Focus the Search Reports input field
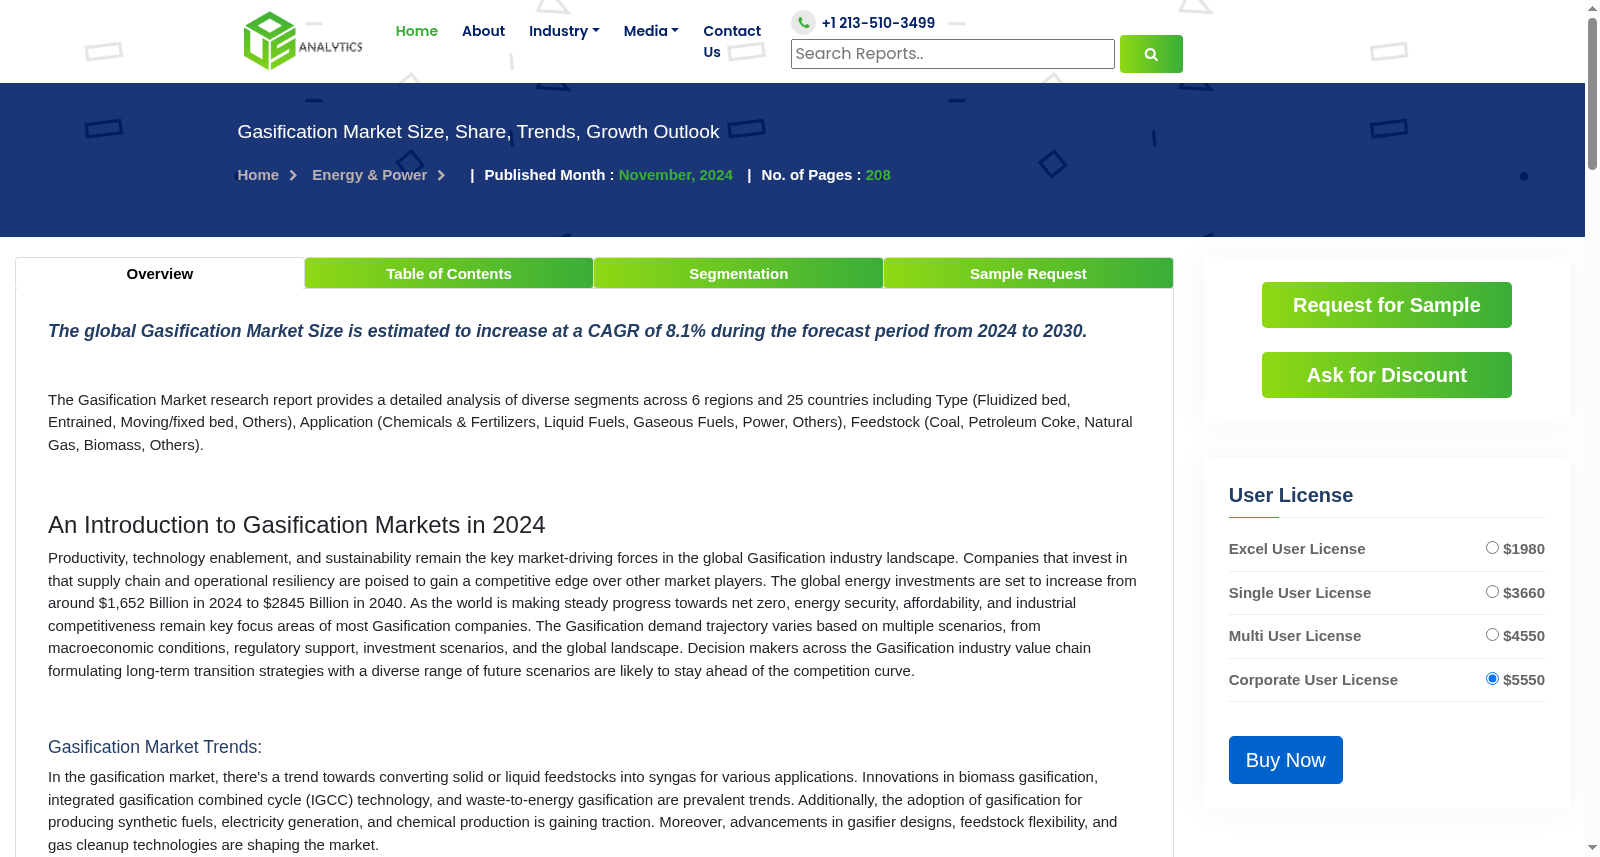1600x857 pixels. click(952, 54)
